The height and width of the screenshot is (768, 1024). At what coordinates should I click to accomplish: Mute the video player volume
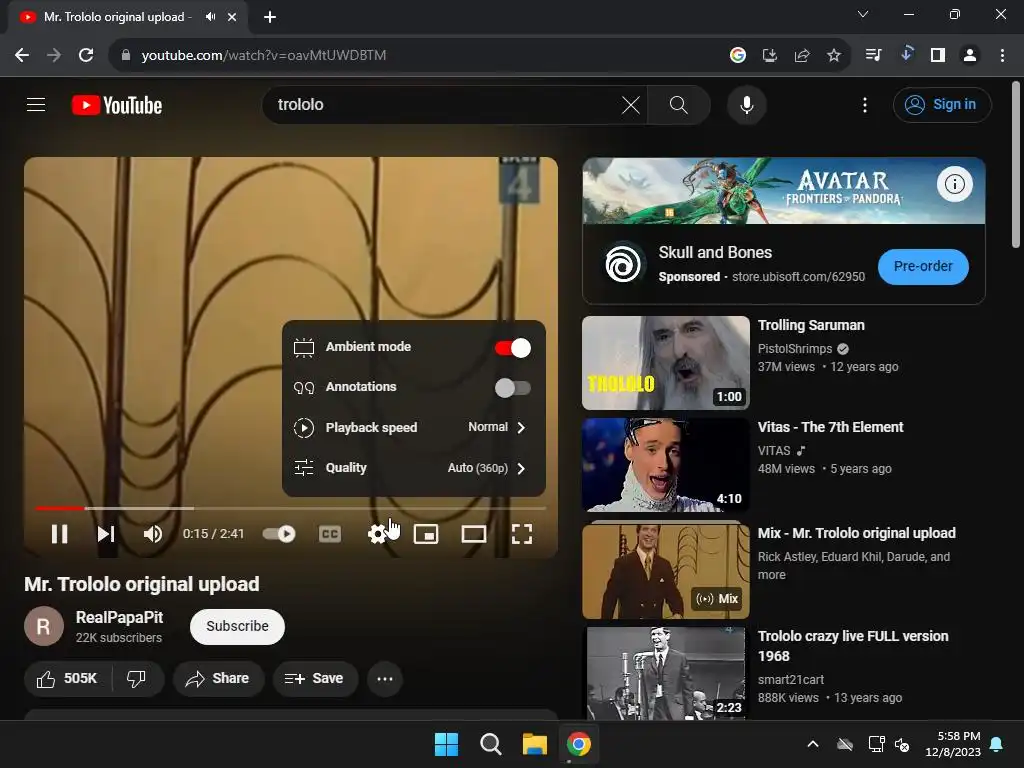pos(153,534)
